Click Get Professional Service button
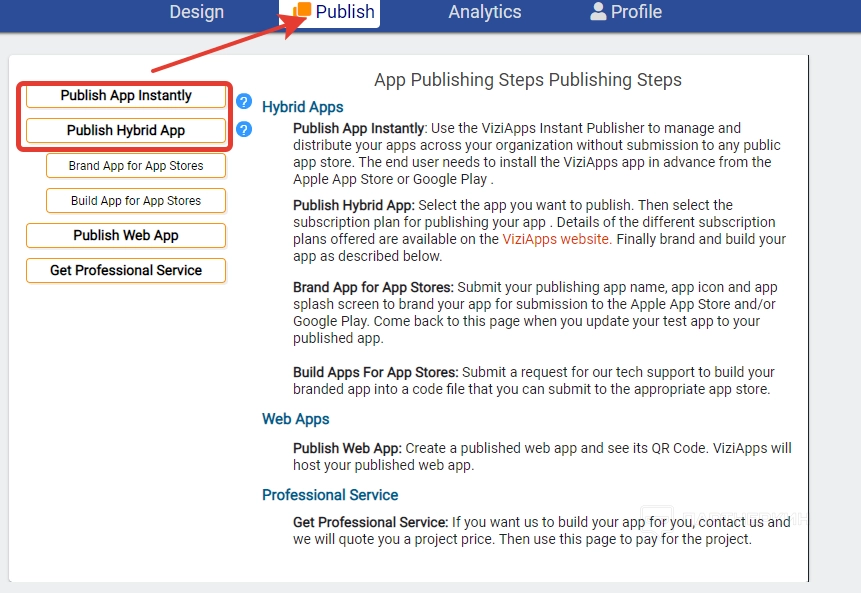Image resolution: width=861 pixels, height=593 pixels. 126,271
